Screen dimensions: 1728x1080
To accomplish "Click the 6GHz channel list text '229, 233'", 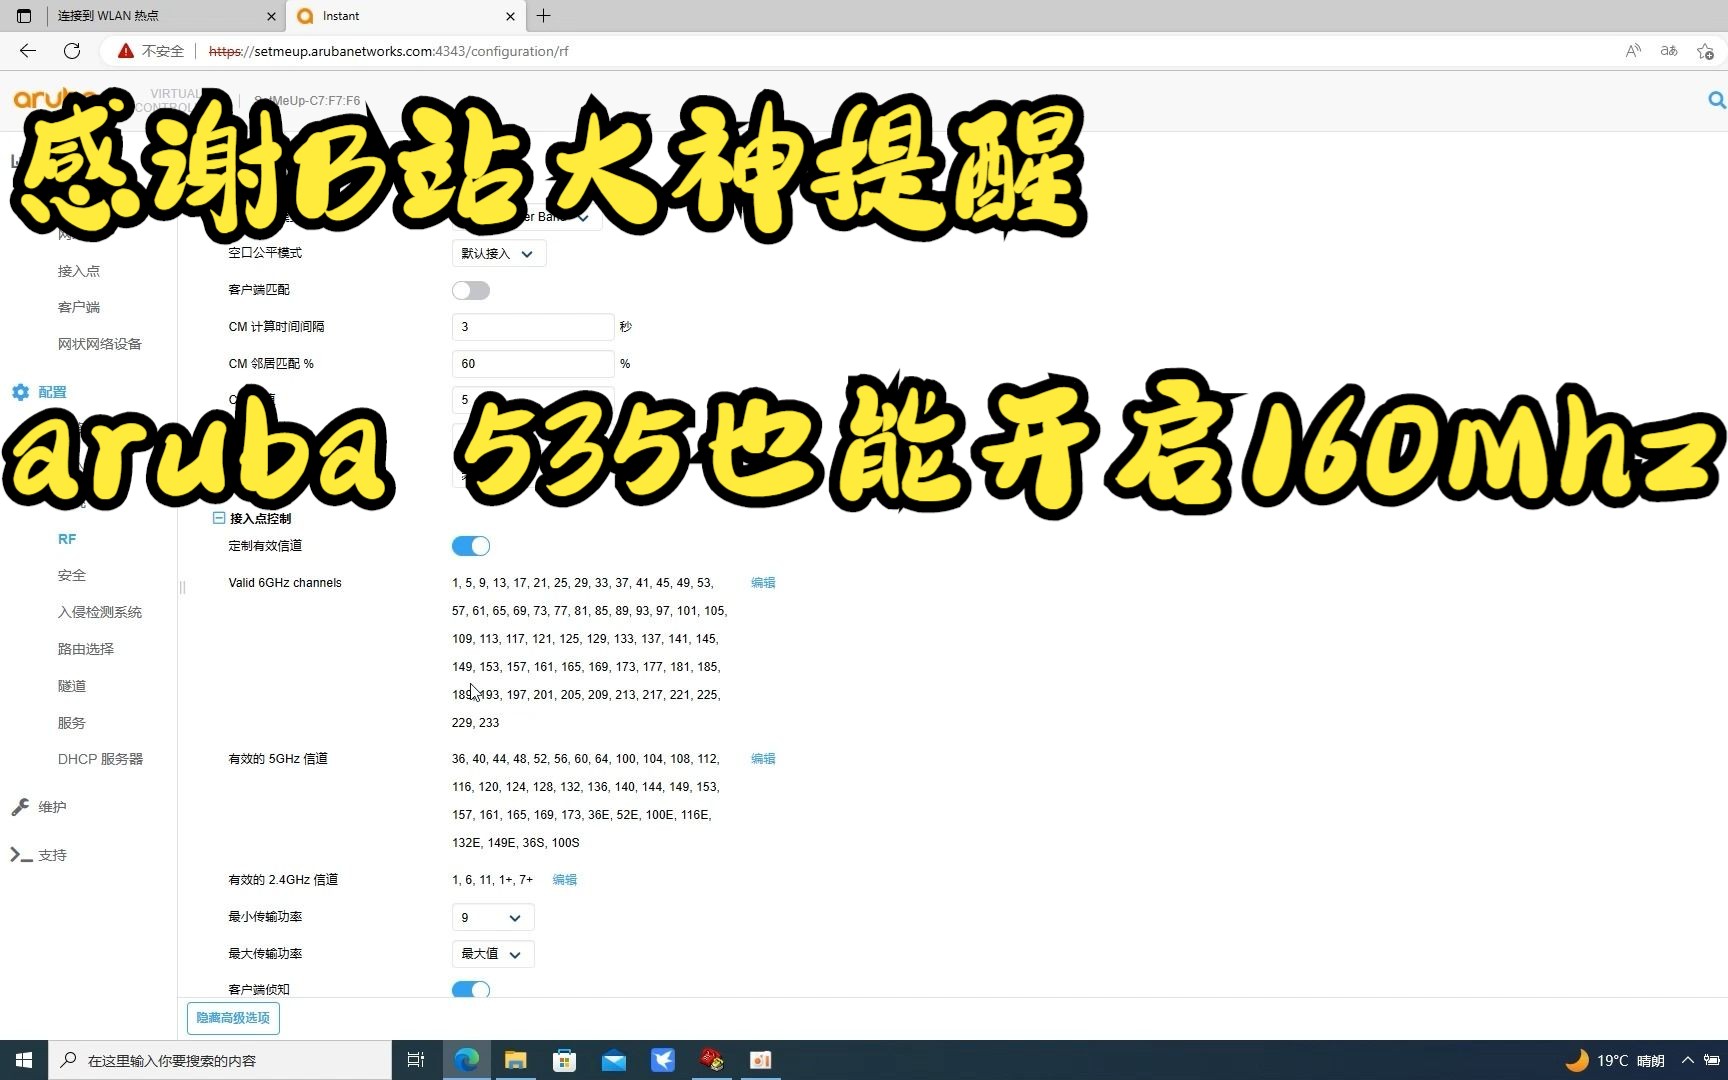I will coord(475,723).
